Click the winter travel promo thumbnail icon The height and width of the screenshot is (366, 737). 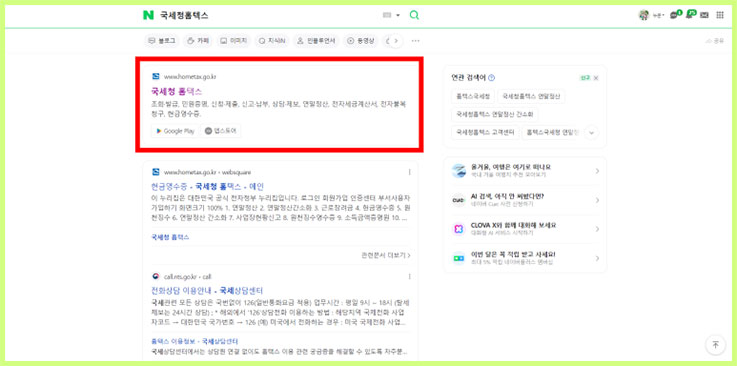(458, 171)
